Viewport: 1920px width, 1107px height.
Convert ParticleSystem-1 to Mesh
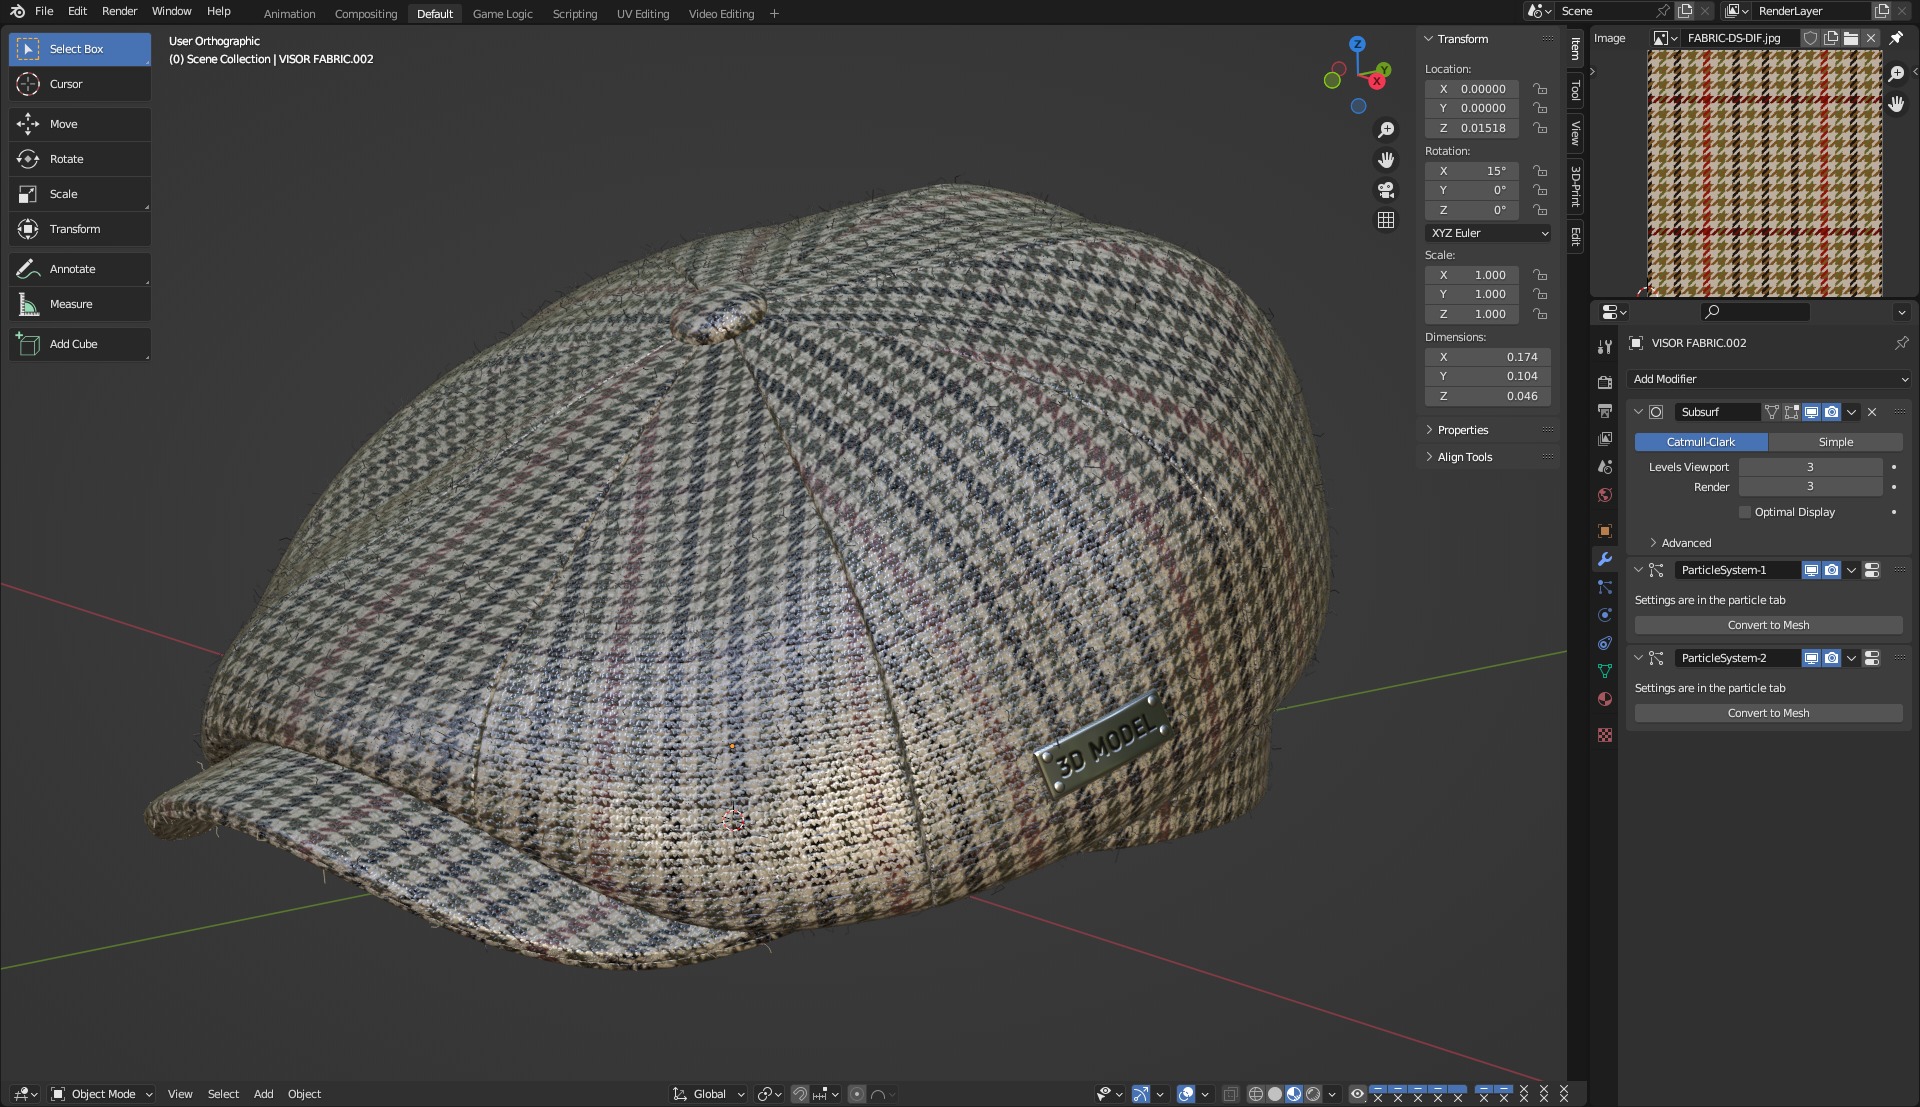click(x=1768, y=625)
